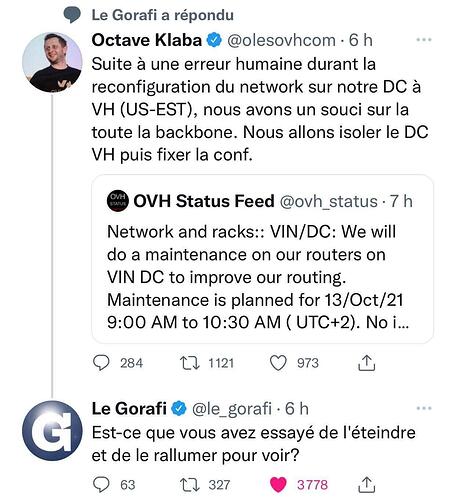Reply to Octave Klaba's tweet
The width and height of the screenshot is (455, 500).
click(101, 363)
